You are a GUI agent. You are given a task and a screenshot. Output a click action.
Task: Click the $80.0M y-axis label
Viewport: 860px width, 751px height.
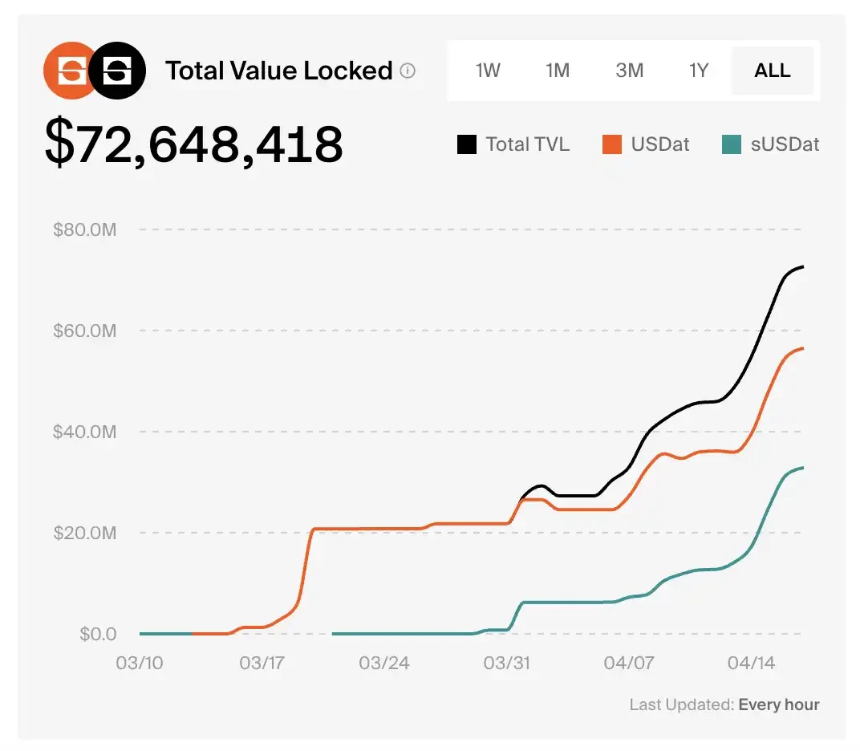[x=85, y=230]
